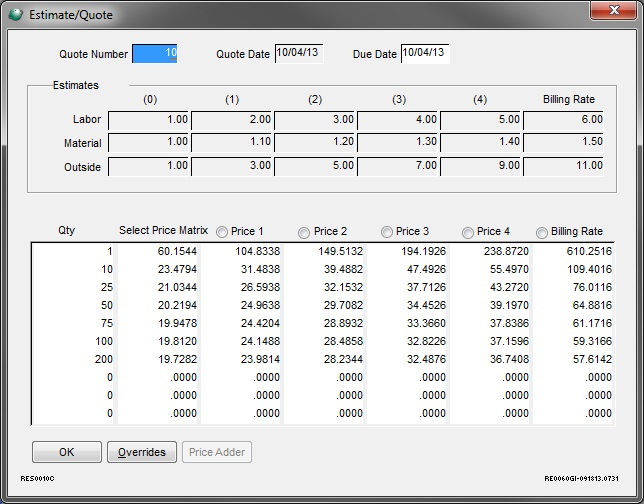Click the price cell 32.1532
Viewport: 644px width, 504px height.
[x=324, y=287]
